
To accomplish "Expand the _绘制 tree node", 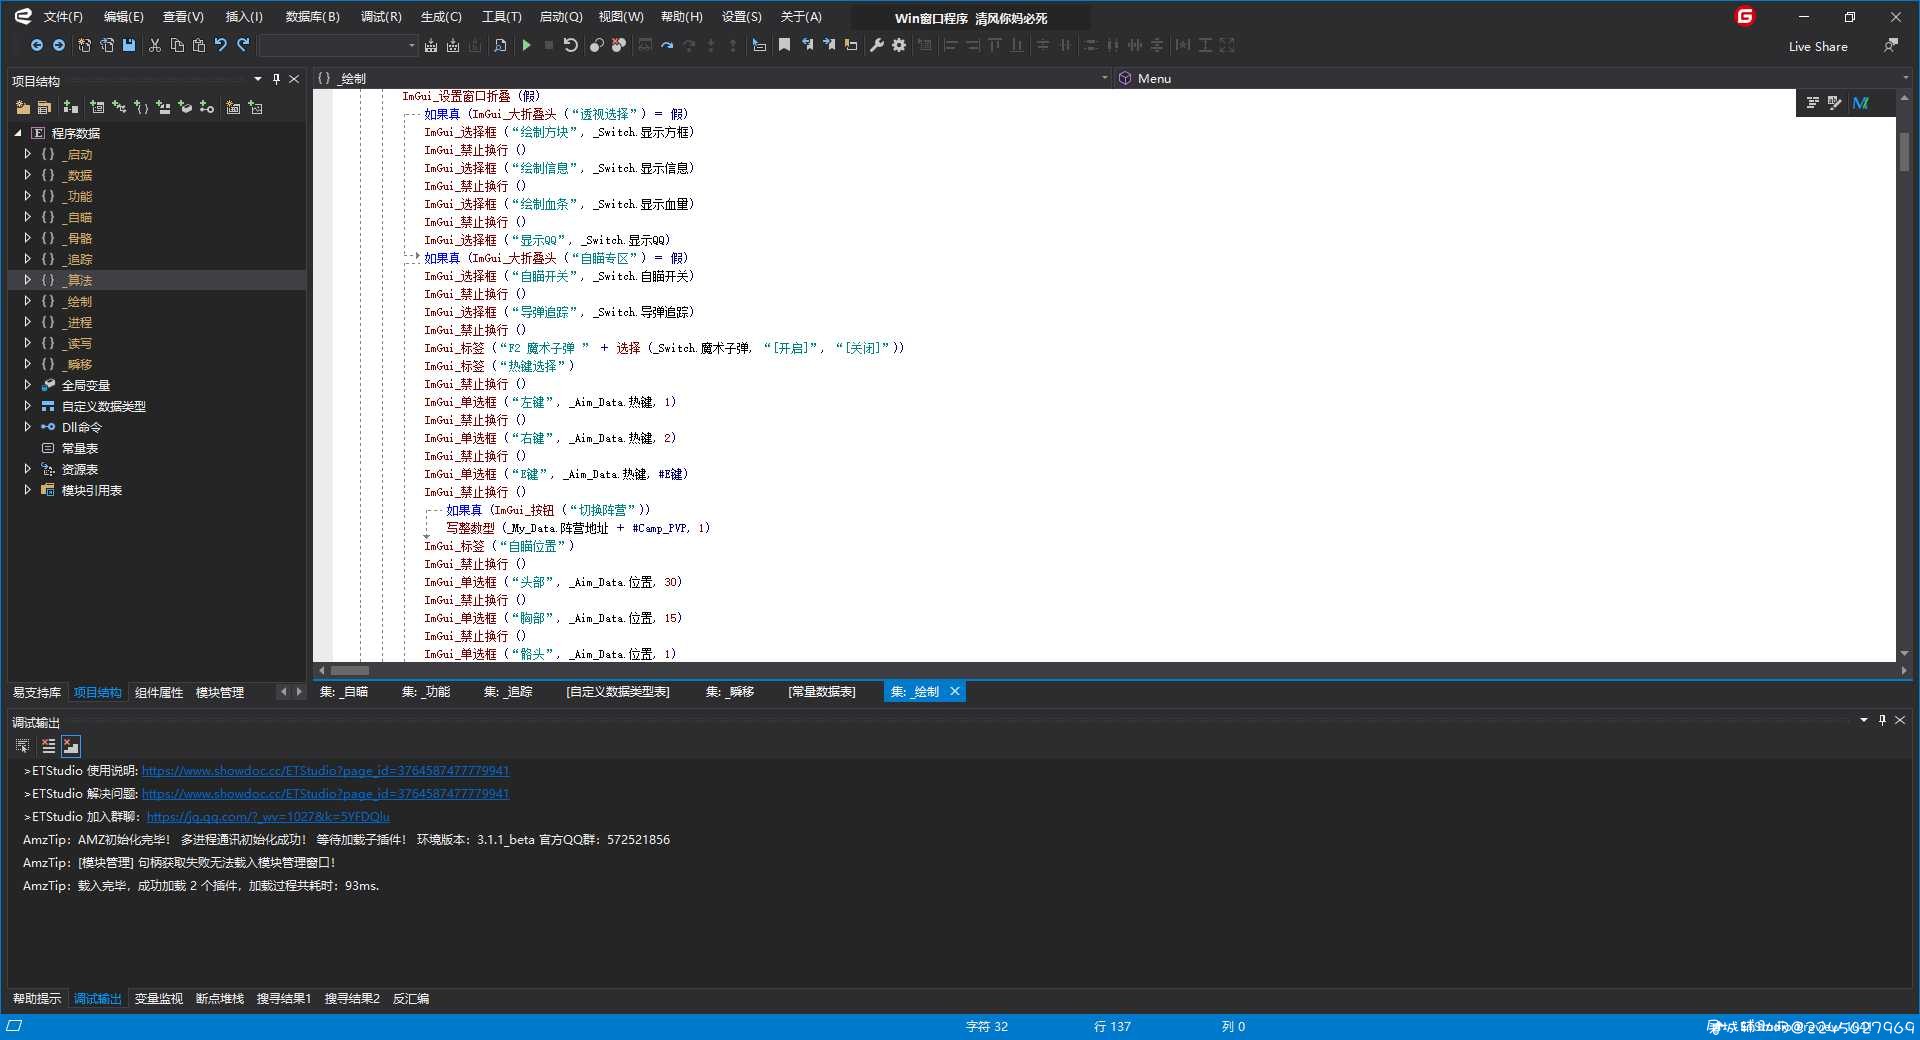I will [x=27, y=301].
